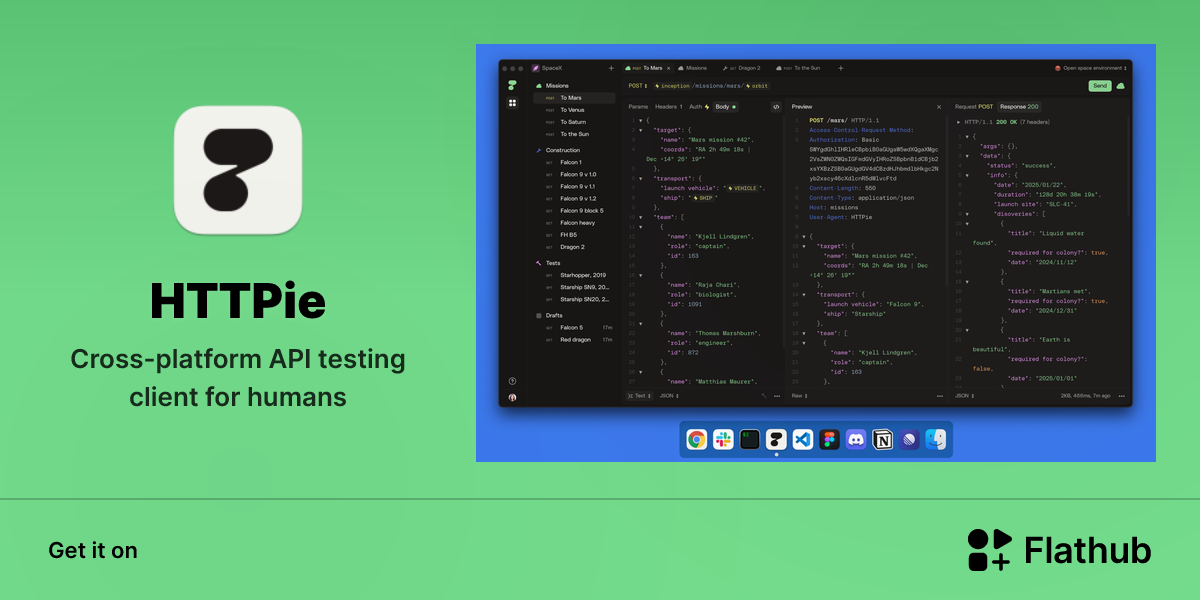Open the JSON dropdown in the response footer
1200x600 pixels.
(x=965, y=395)
